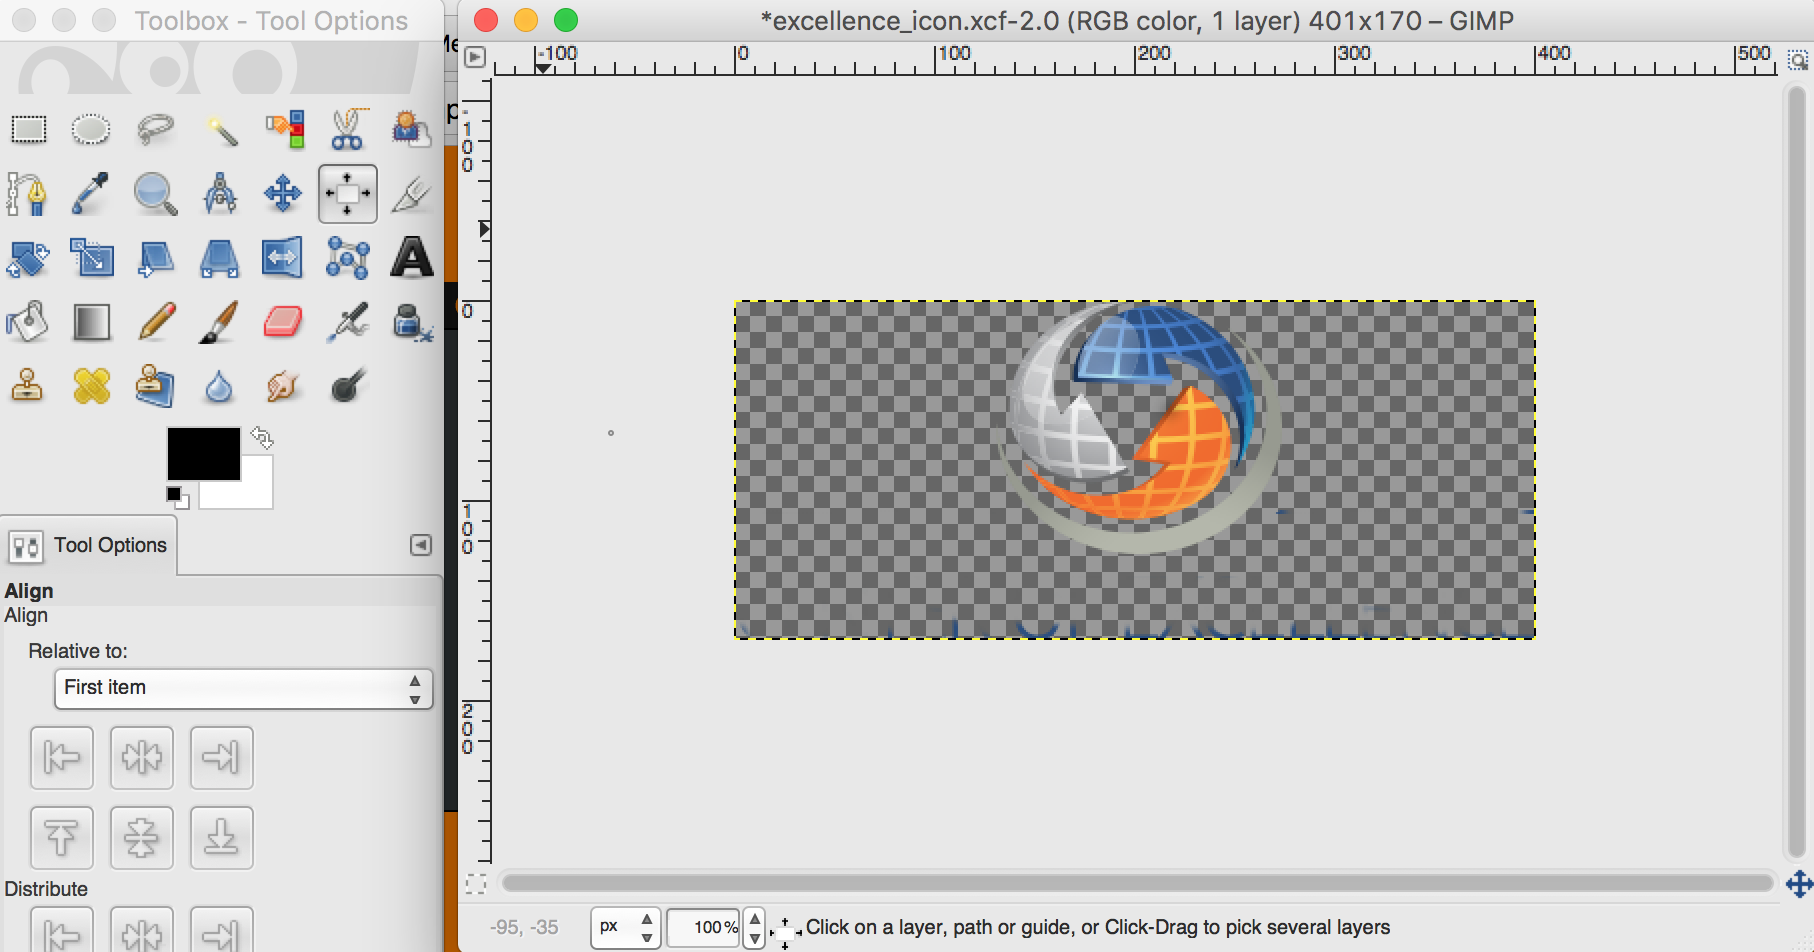Click the vertical canvas scrollbar
This screenshot has width=1814, height=952.
1796,470
